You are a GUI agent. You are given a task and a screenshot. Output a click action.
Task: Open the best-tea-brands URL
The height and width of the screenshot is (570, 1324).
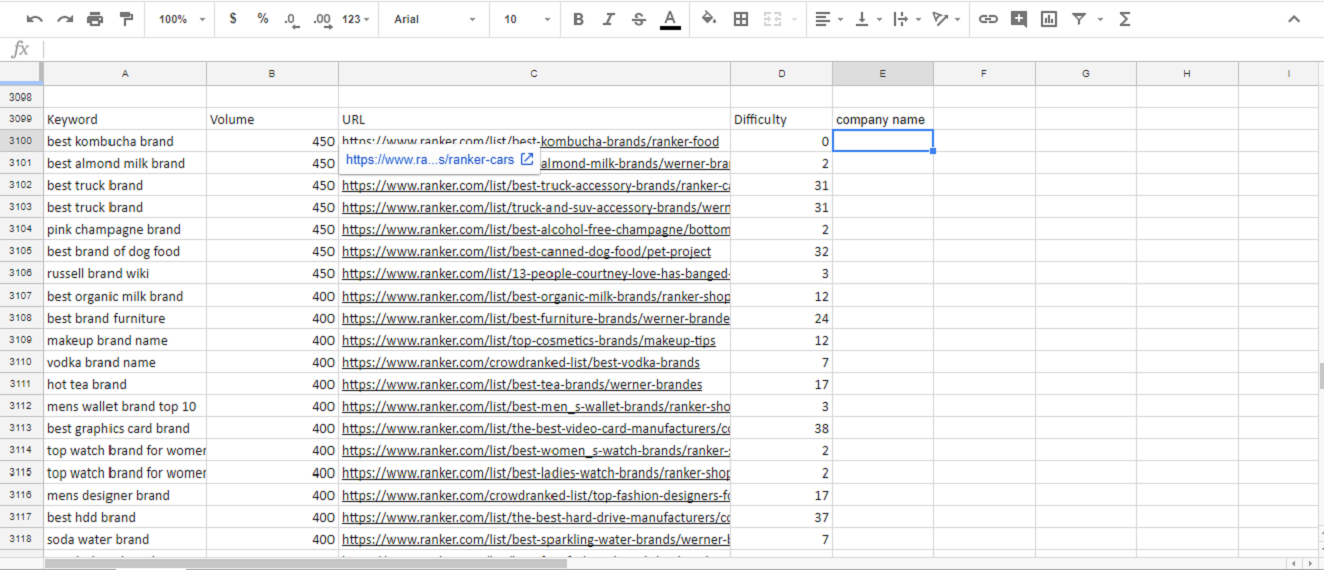pyautogui.click(x=522, y=384)
